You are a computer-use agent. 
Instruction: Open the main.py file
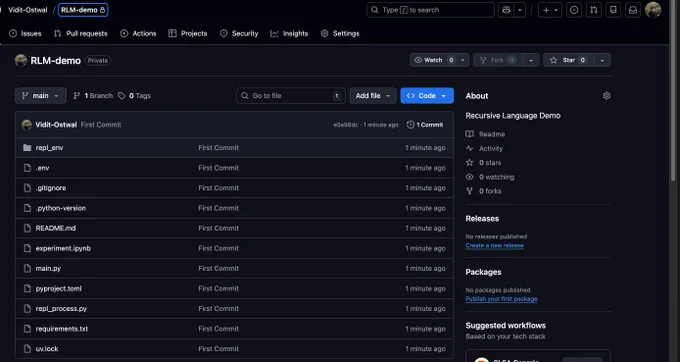[x=48, y=268]
